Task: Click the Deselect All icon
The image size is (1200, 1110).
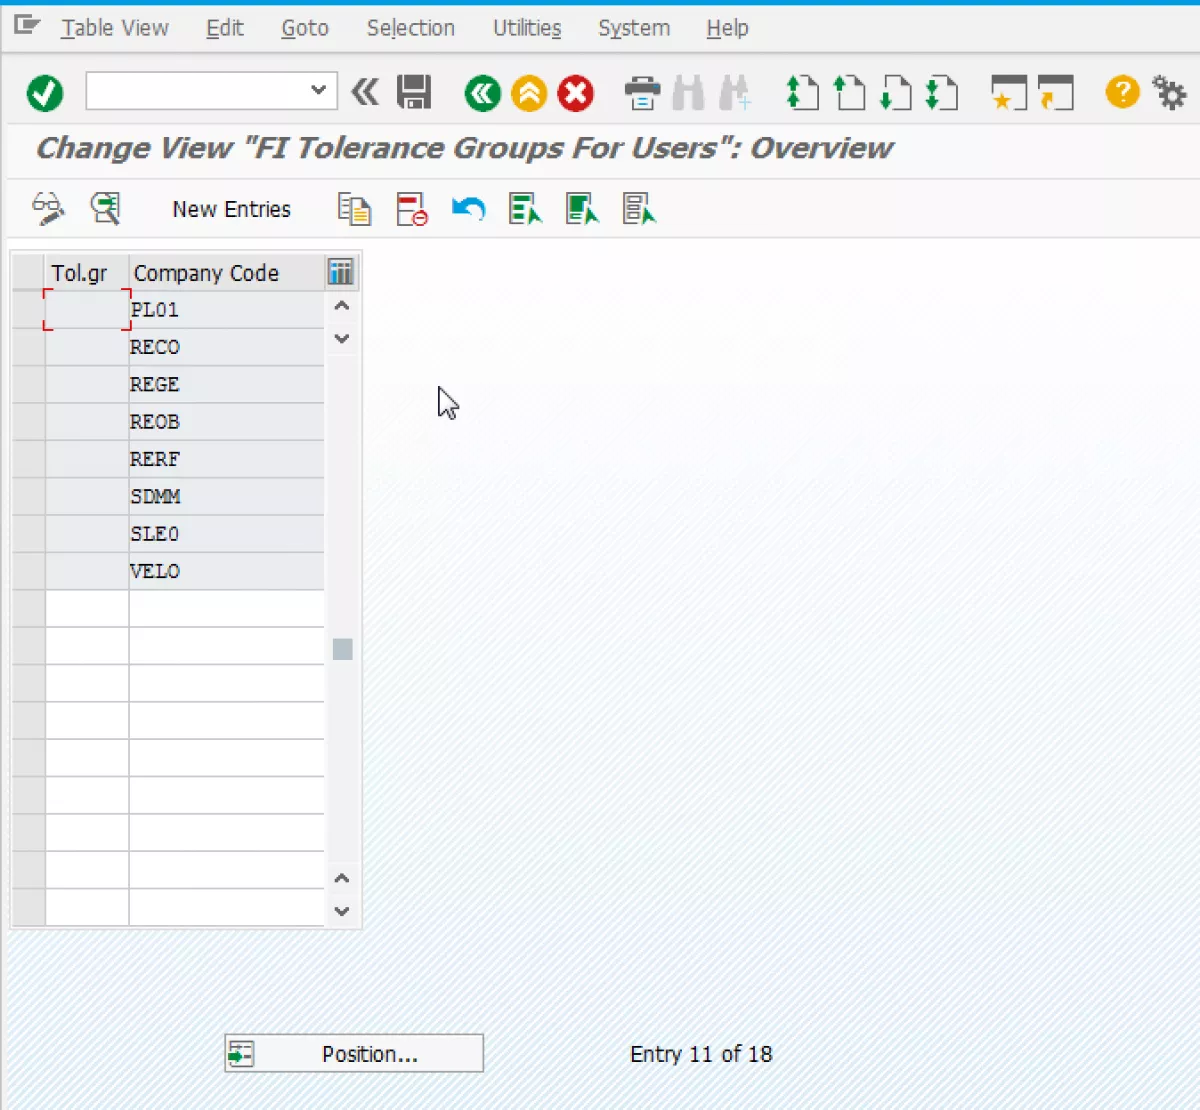Action: [639, 209]
